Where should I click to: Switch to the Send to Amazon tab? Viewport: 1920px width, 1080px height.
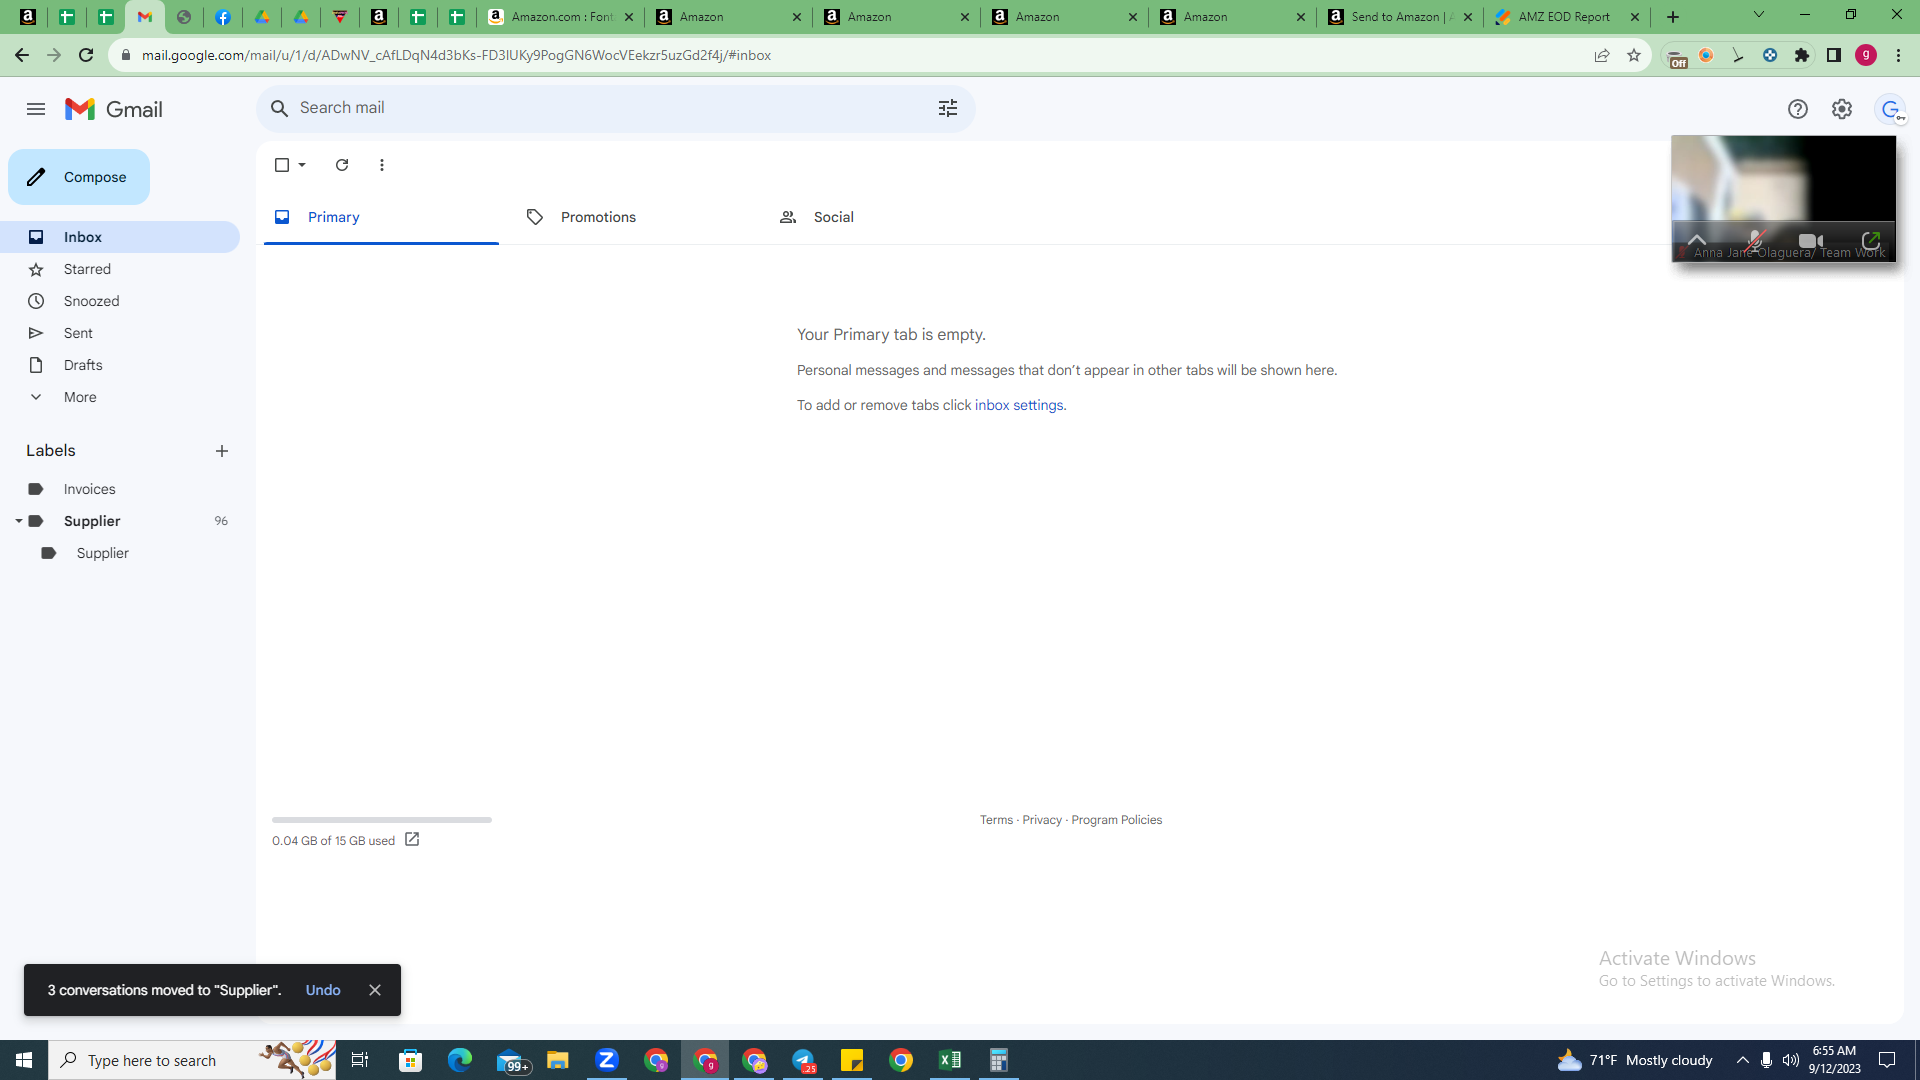1400,17
